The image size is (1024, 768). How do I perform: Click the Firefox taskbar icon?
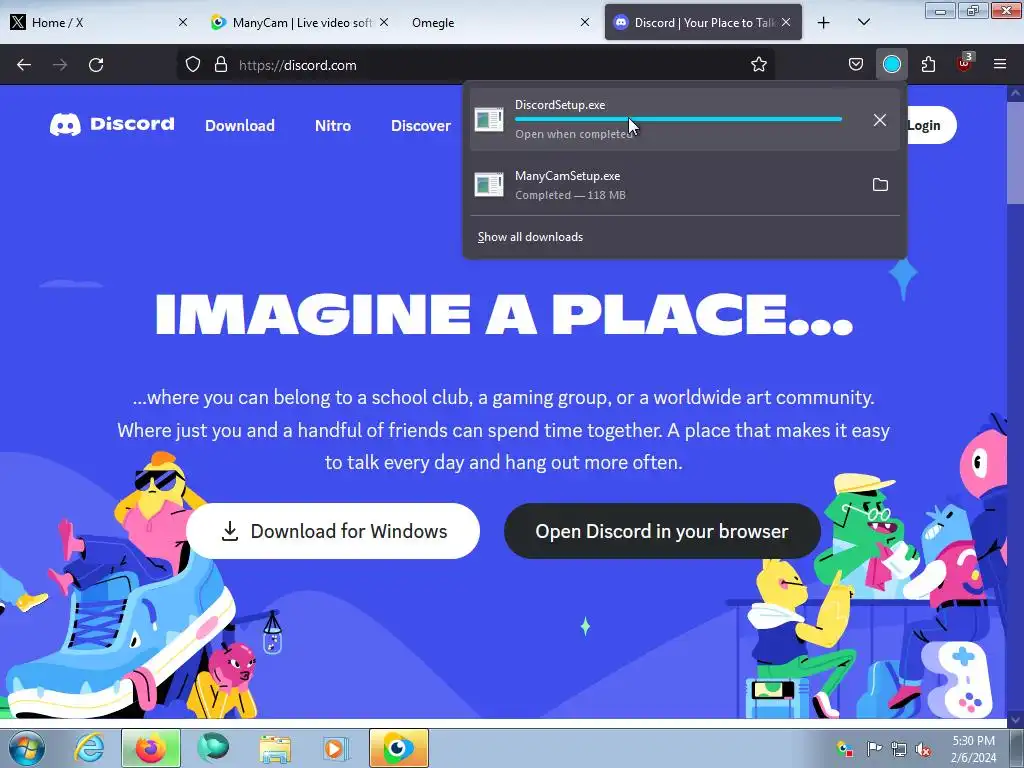(x=150, y=748)
